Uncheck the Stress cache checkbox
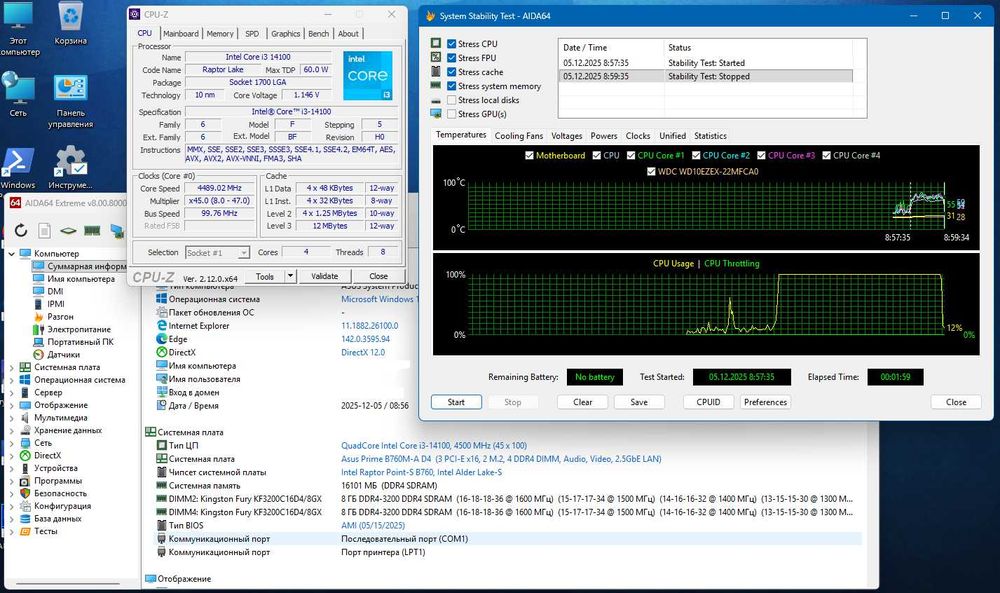Screen dimensions: 1000x593 (x=452, y=71)
